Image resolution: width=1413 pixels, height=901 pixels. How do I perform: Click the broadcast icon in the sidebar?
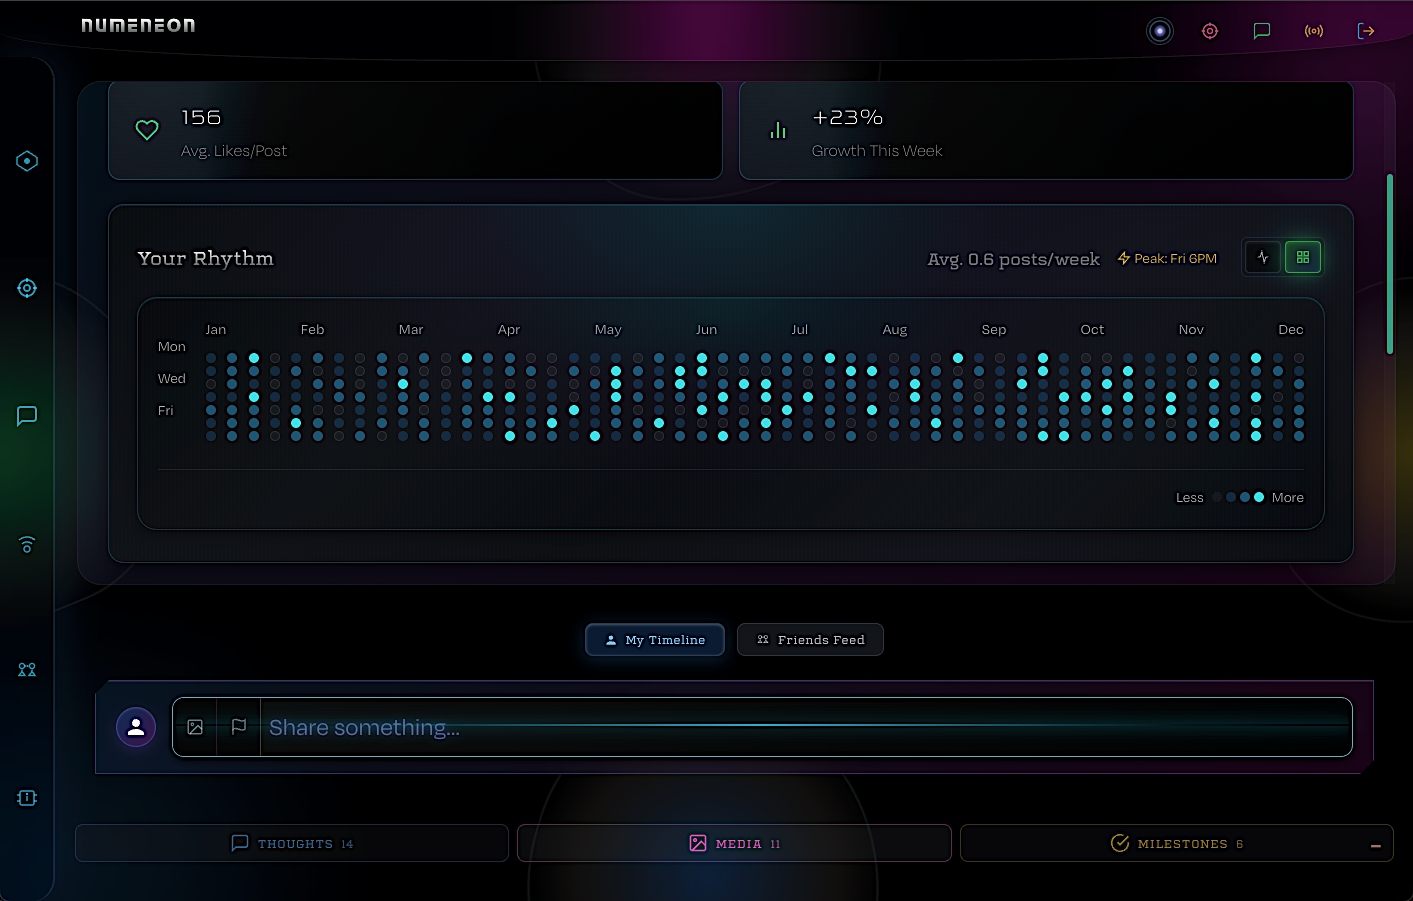(27, 545)
